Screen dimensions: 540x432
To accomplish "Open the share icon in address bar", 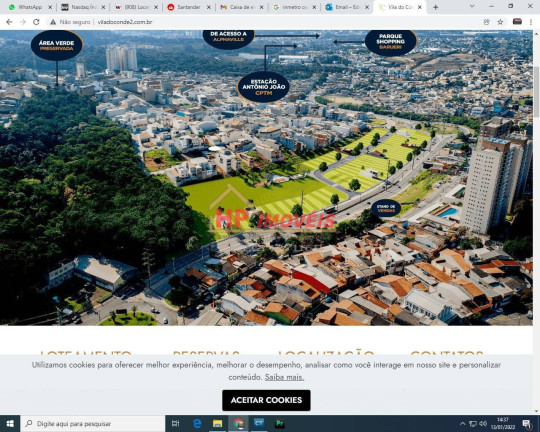I will pyautogui.click(x=487, y=22).
